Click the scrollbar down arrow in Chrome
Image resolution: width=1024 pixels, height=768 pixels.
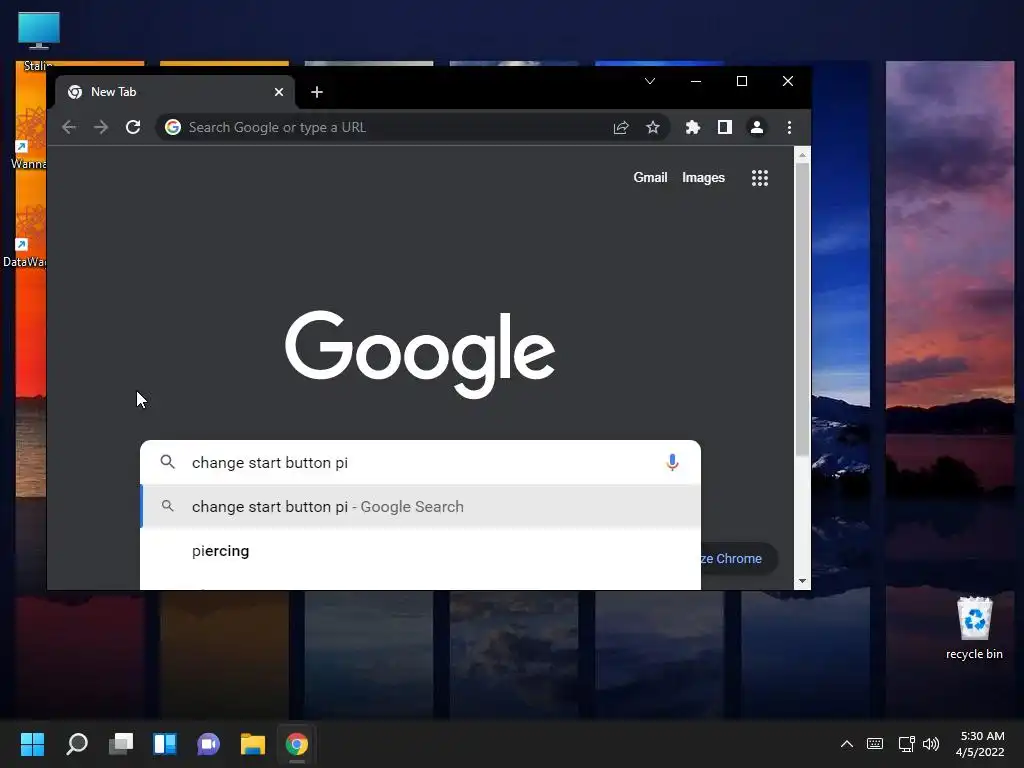coord(802,581)
